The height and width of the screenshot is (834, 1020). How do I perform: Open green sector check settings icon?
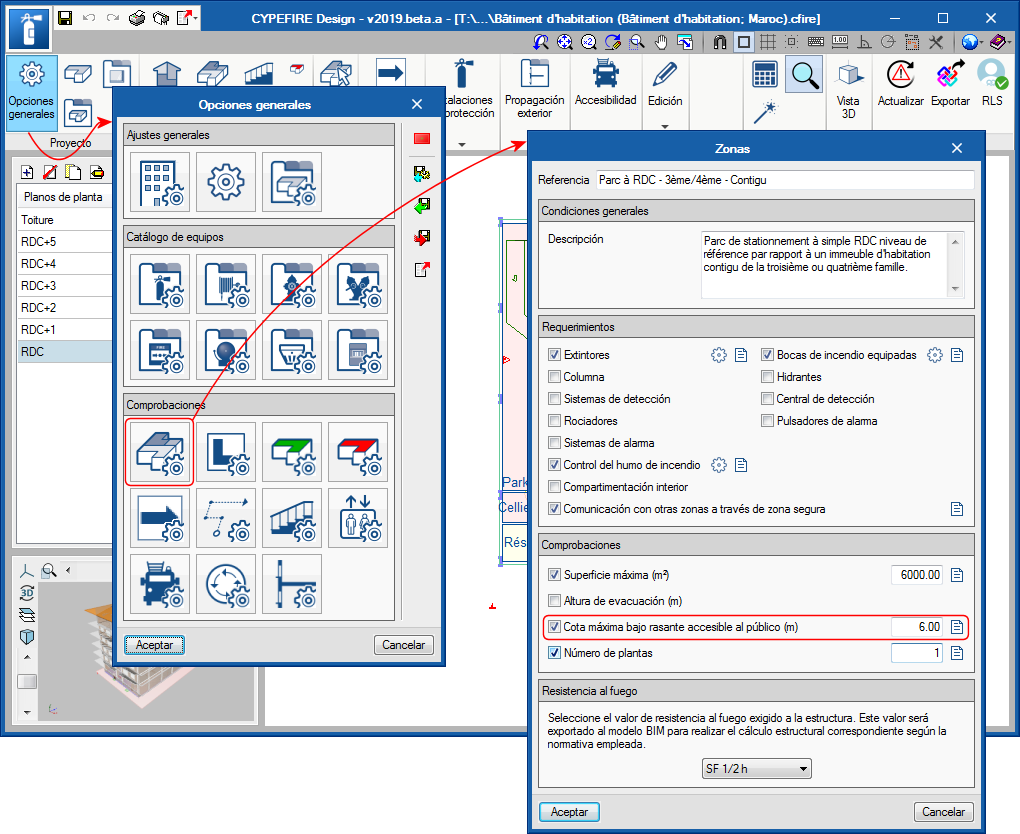coord(292,453)
